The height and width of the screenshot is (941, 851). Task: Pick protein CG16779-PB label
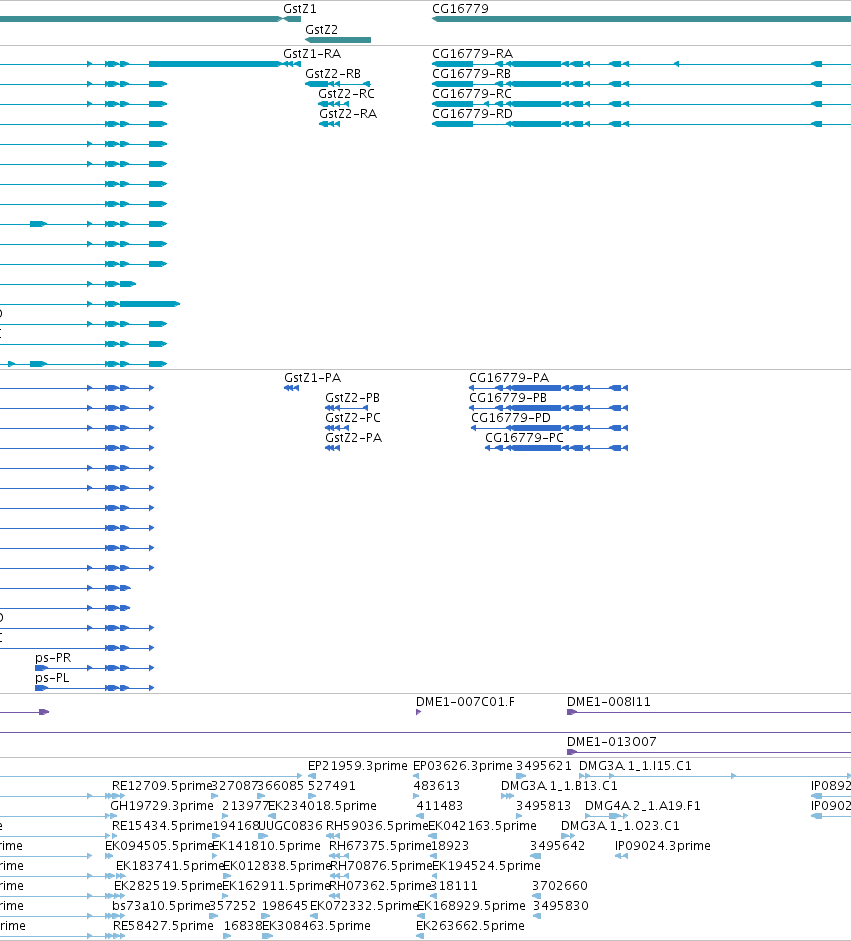click(x=508, y=398)
